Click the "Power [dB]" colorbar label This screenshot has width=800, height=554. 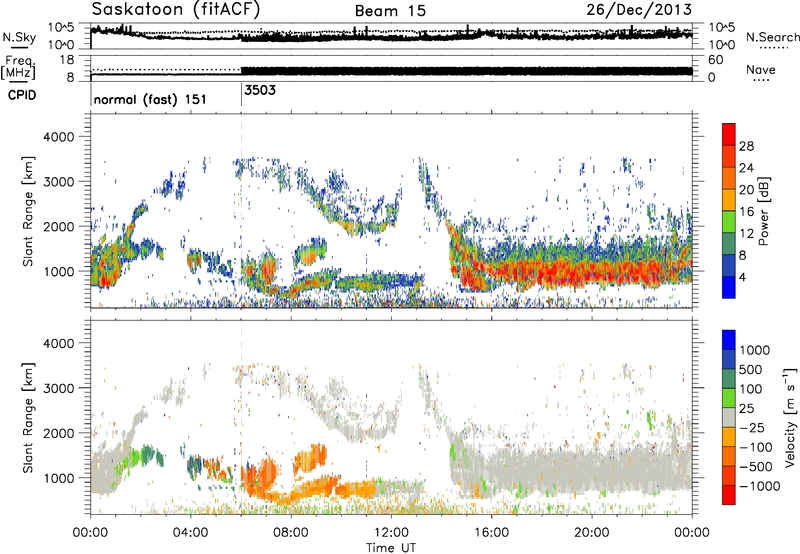click(764, 211)
